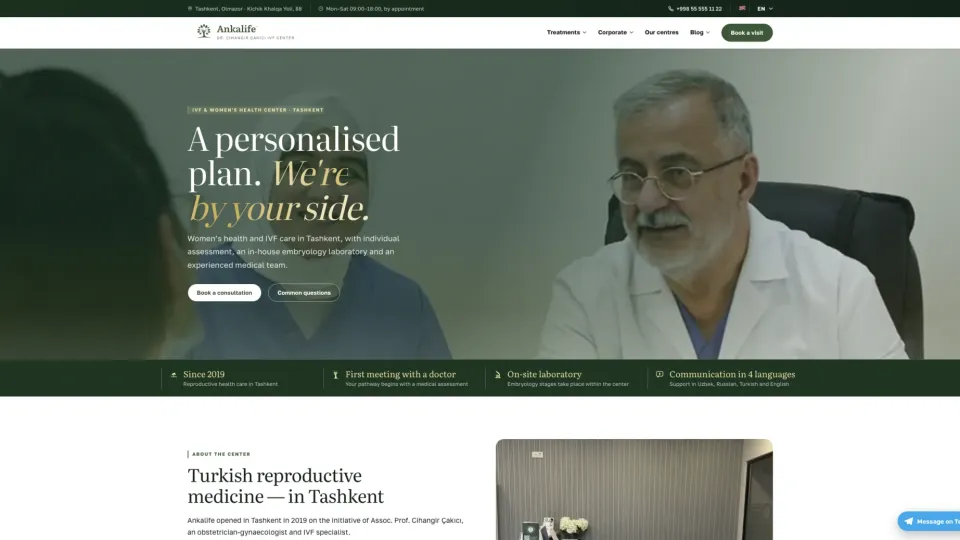Click the Book a visit button
The image size is (960, 540).
[x=746, y=32]
